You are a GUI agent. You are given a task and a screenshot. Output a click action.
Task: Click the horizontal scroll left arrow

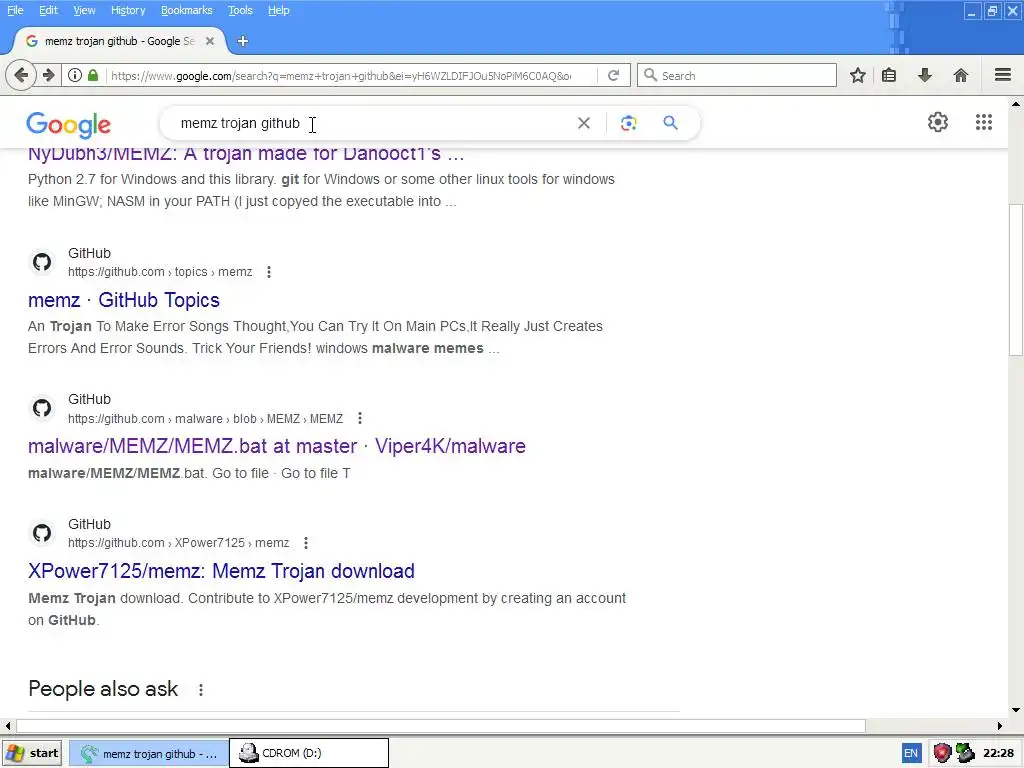[8, 726]
